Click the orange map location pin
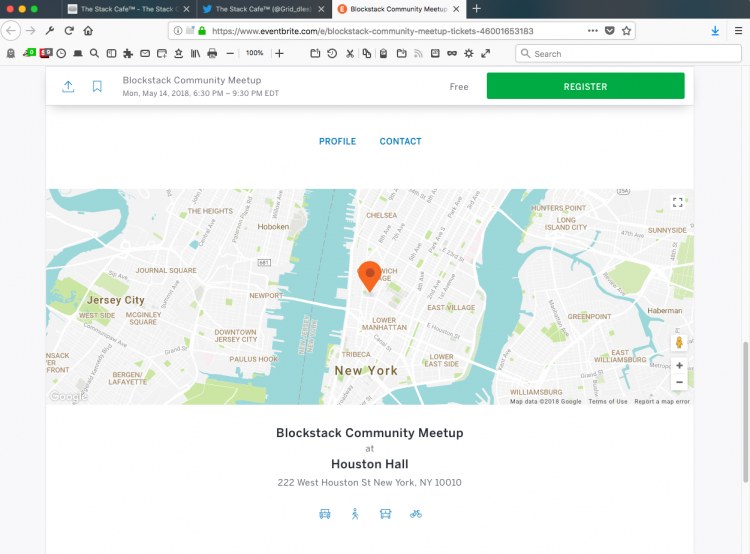This screenshot has height=554, width=750. (x=370, y=276)
